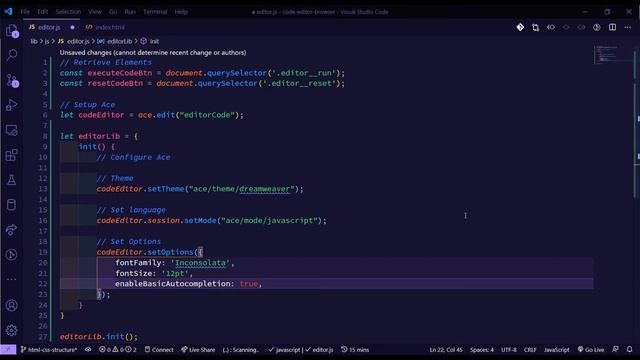640x360 pixels.
Task: Open the View menu
Action: click(x=95, y=12)
